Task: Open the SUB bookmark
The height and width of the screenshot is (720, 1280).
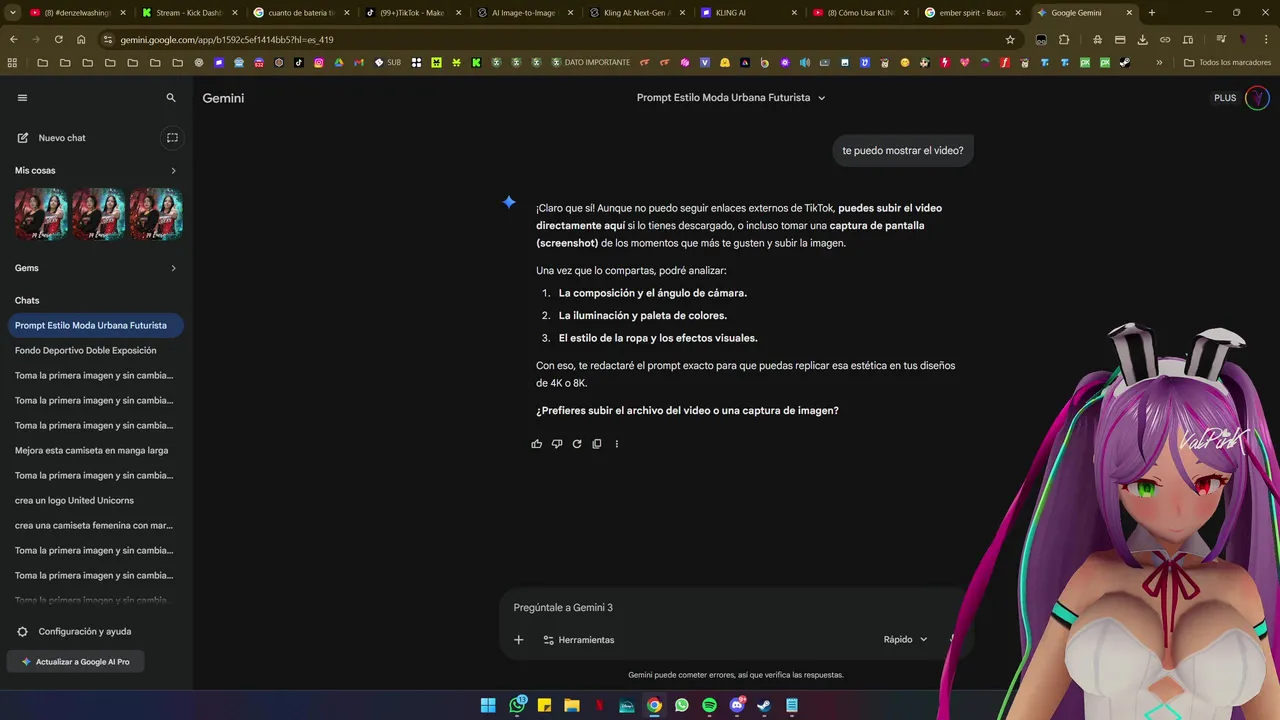Action: (387, 62)
